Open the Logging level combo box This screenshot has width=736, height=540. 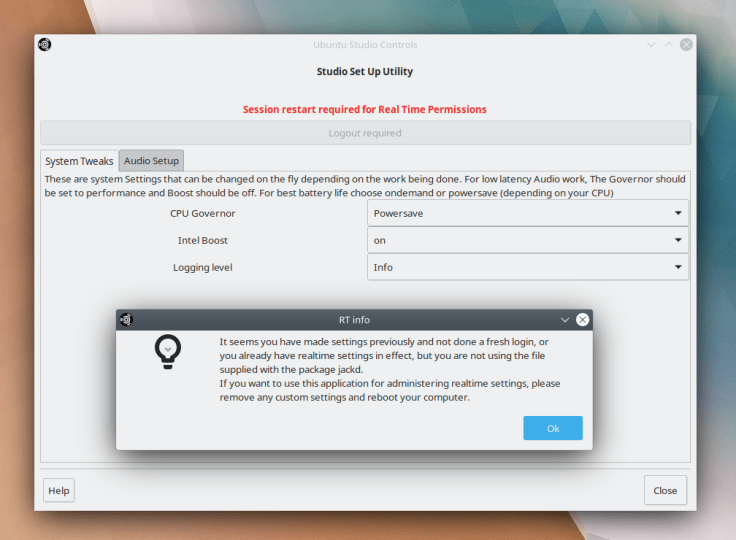(x=528, y=267)
